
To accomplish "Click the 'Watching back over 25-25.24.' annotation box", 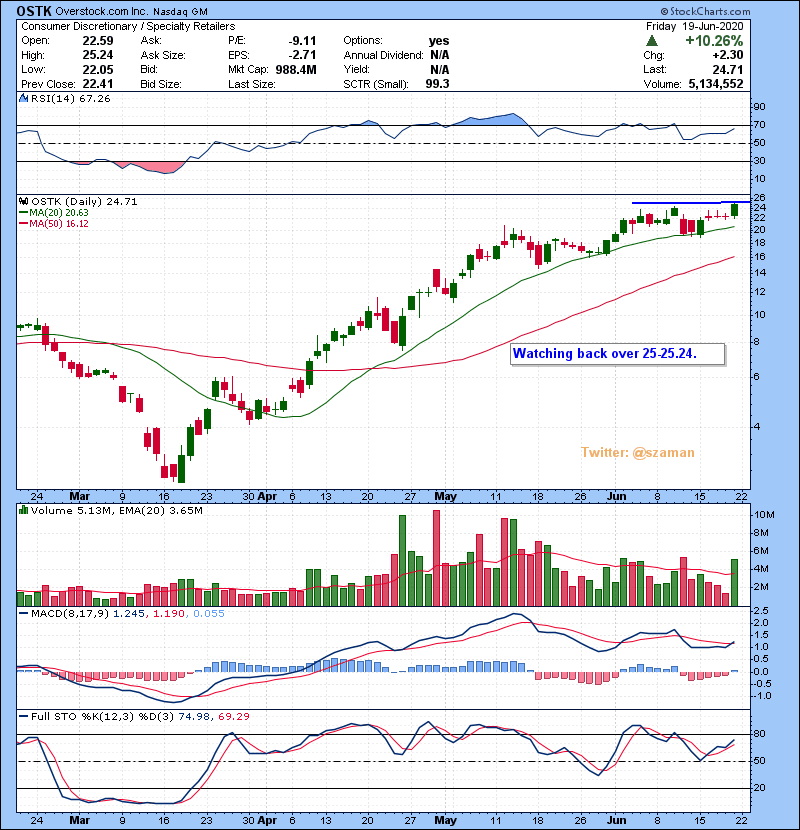I will pos(618,354).
